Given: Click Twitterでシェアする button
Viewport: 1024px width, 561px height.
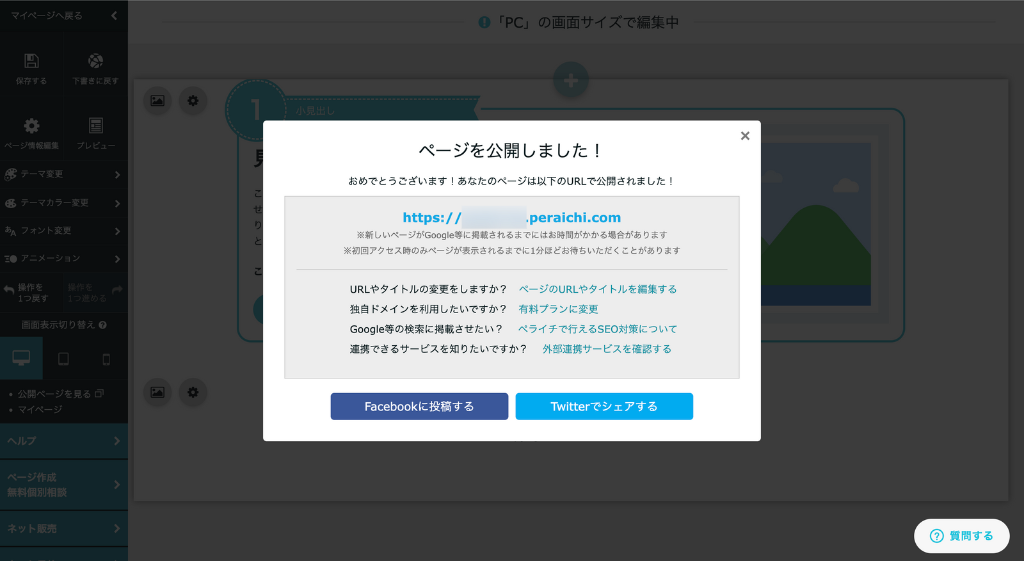Looking at the screenshot, I should click(x=604, y=406).
